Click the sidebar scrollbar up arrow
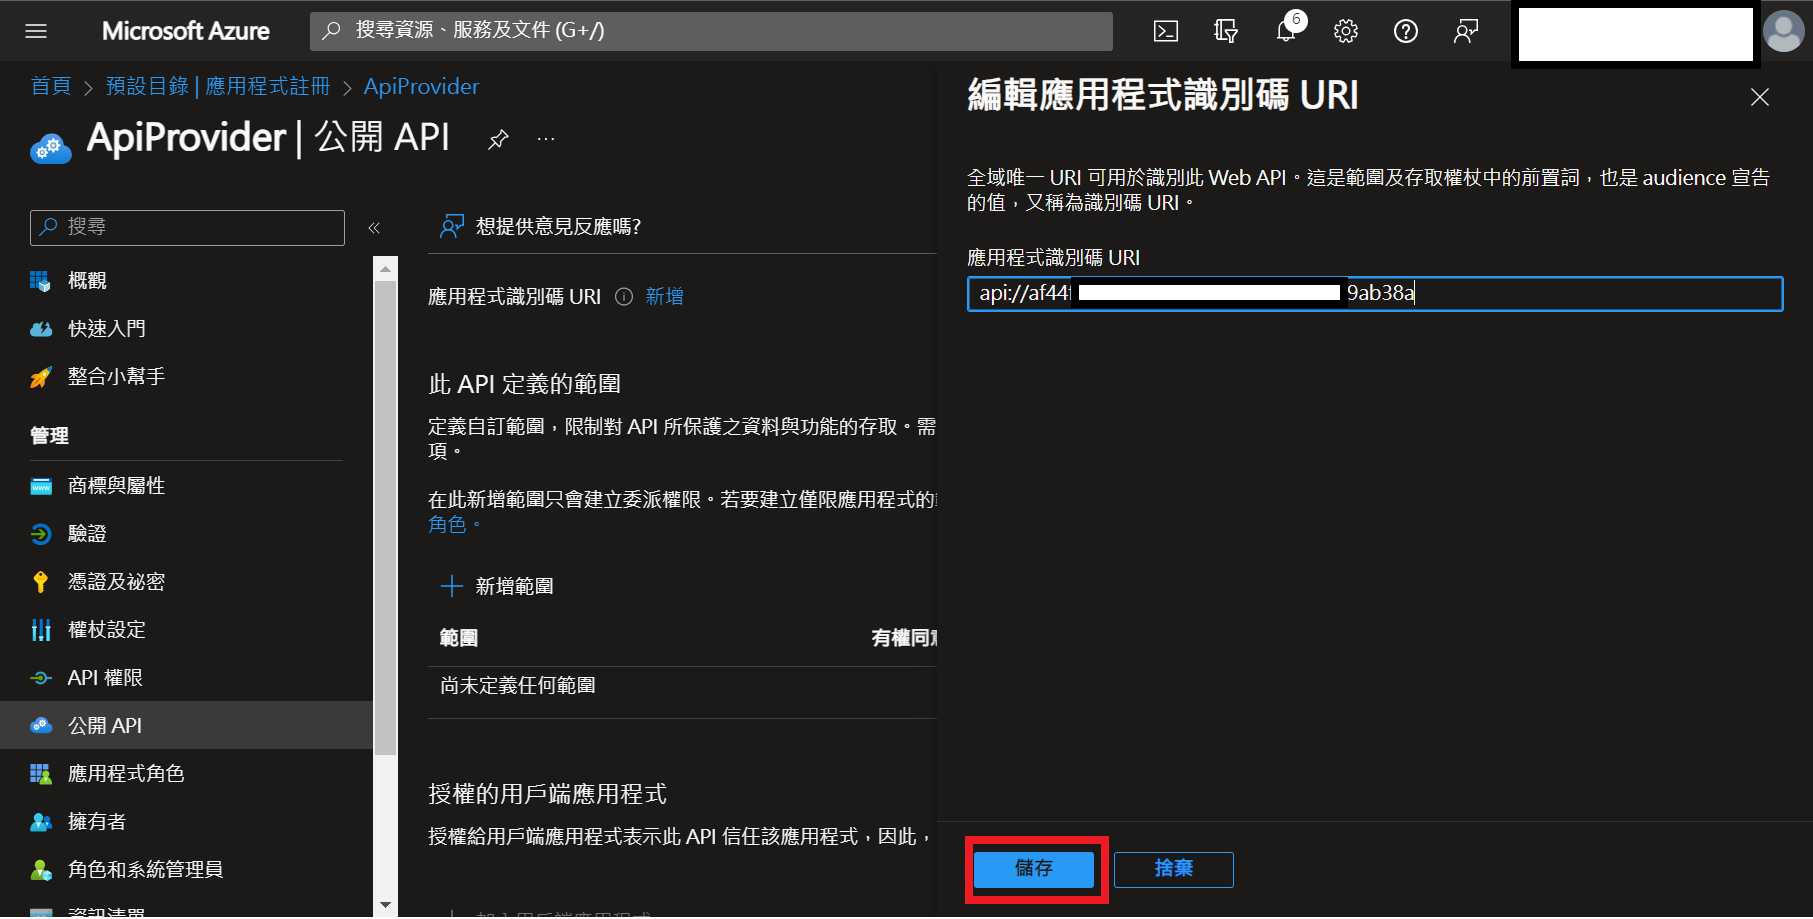This screenshot has height=919, width=1813. click(385, 269)
